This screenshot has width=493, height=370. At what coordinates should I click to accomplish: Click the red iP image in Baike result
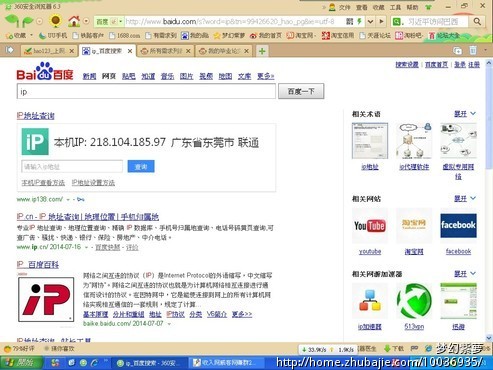pos(46,299)
